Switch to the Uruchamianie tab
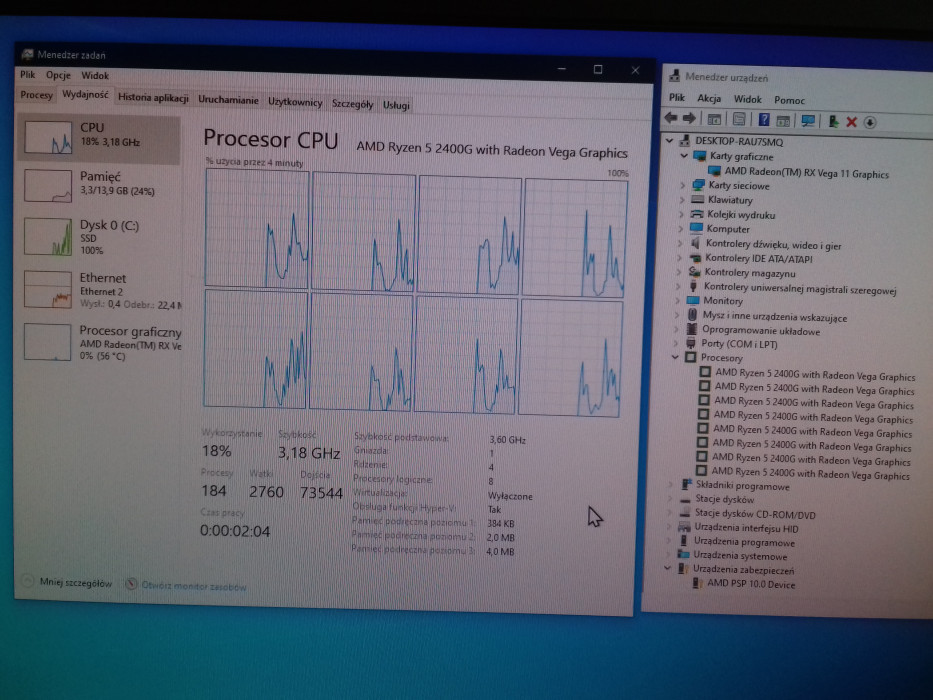The image size is (933, 700). point(228,100)
